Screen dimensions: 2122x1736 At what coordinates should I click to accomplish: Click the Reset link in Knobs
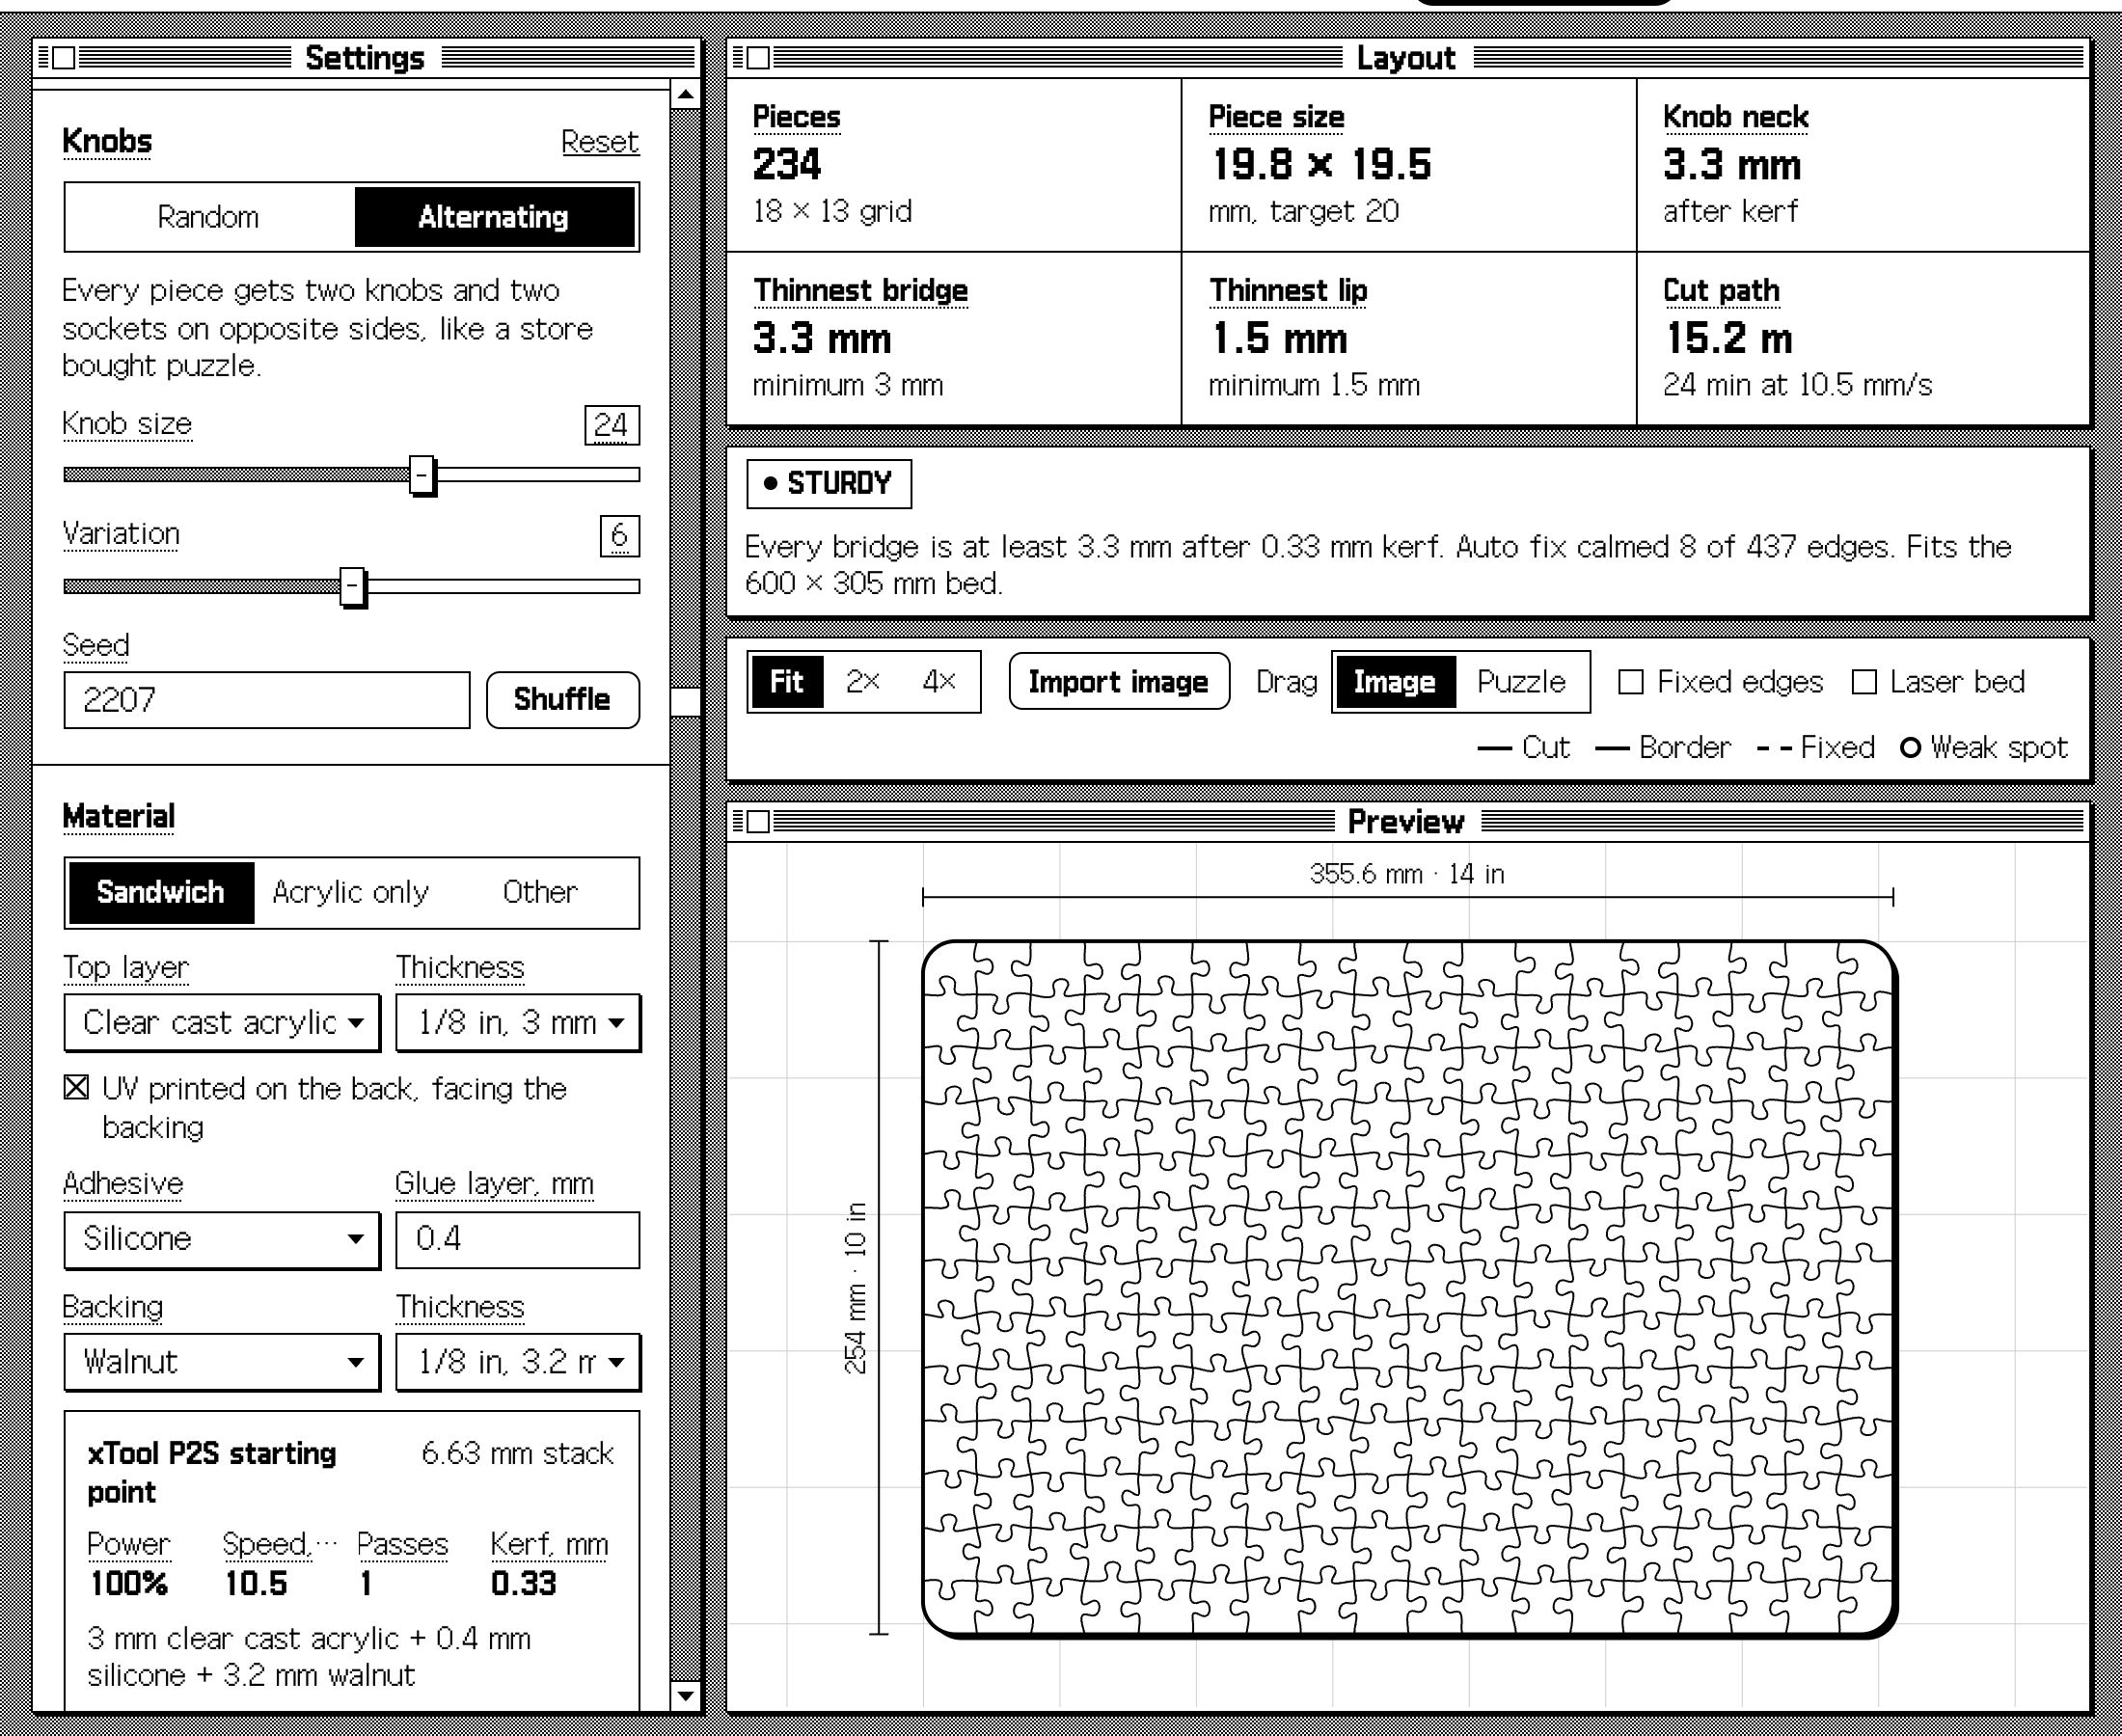click(599, 142)
